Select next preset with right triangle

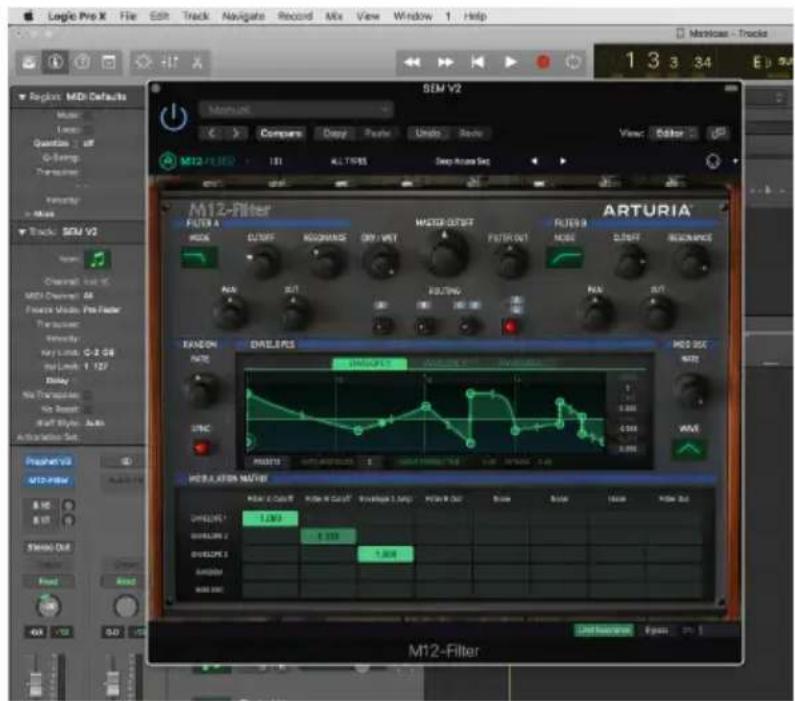tap(563, 161)
